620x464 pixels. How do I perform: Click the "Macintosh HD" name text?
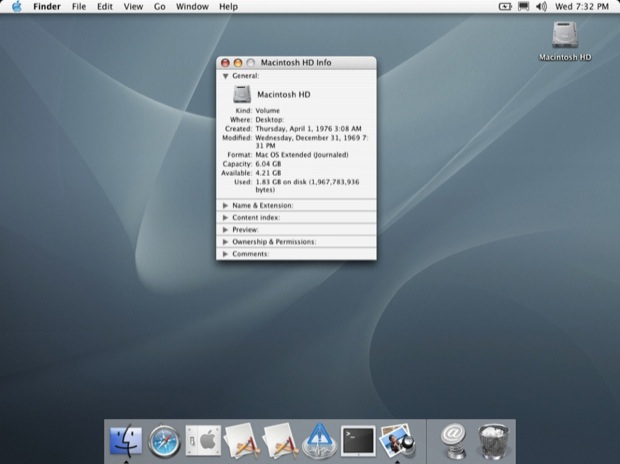pyautogui.click(x=284, y=95)
